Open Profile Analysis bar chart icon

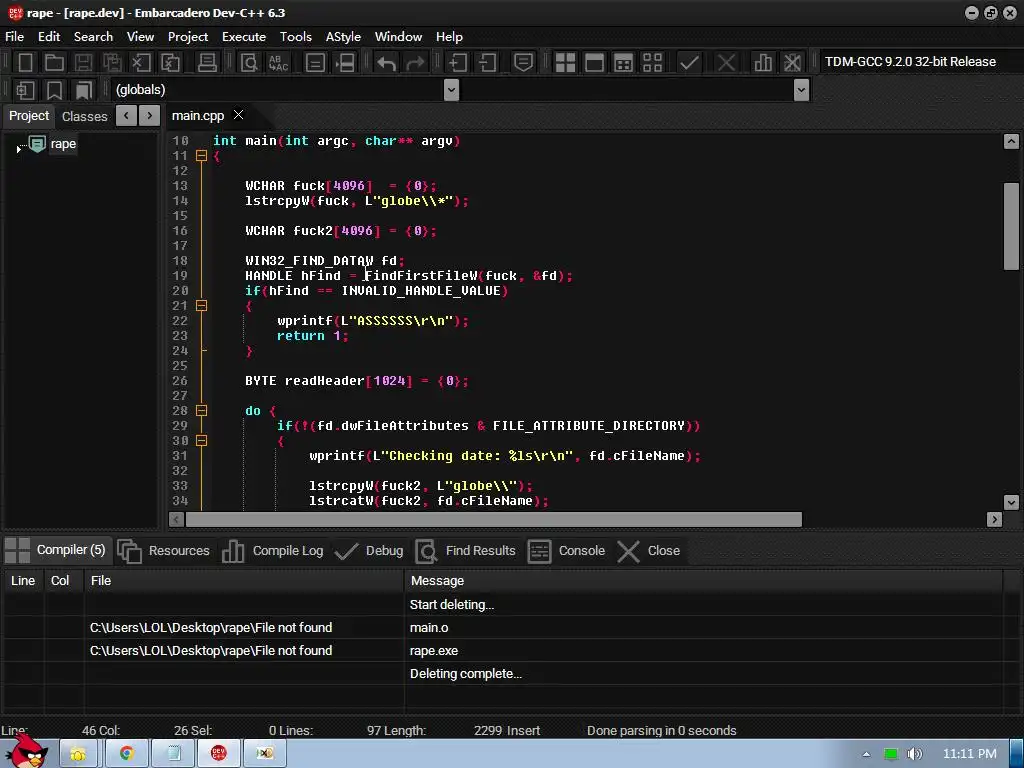coord(762,62)
